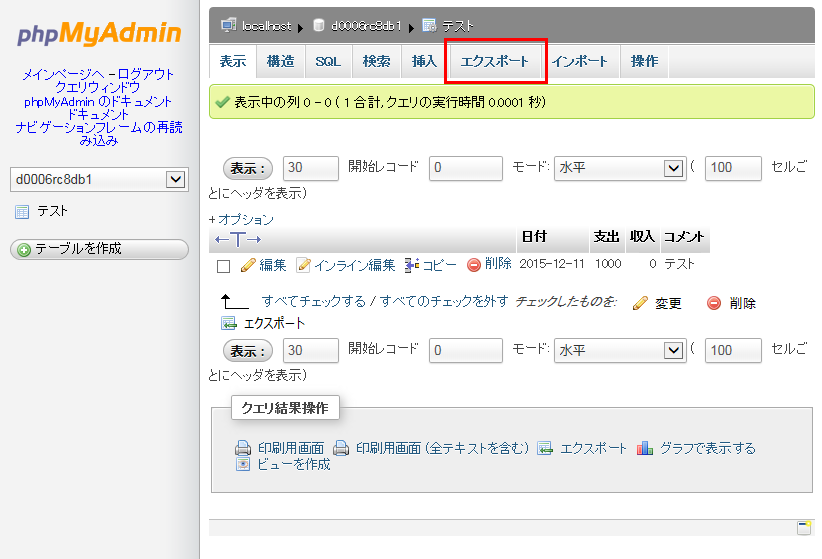Screen dimensions: 822x559
Task: Sort by the 支出 column header
Action: pos(607,237)
